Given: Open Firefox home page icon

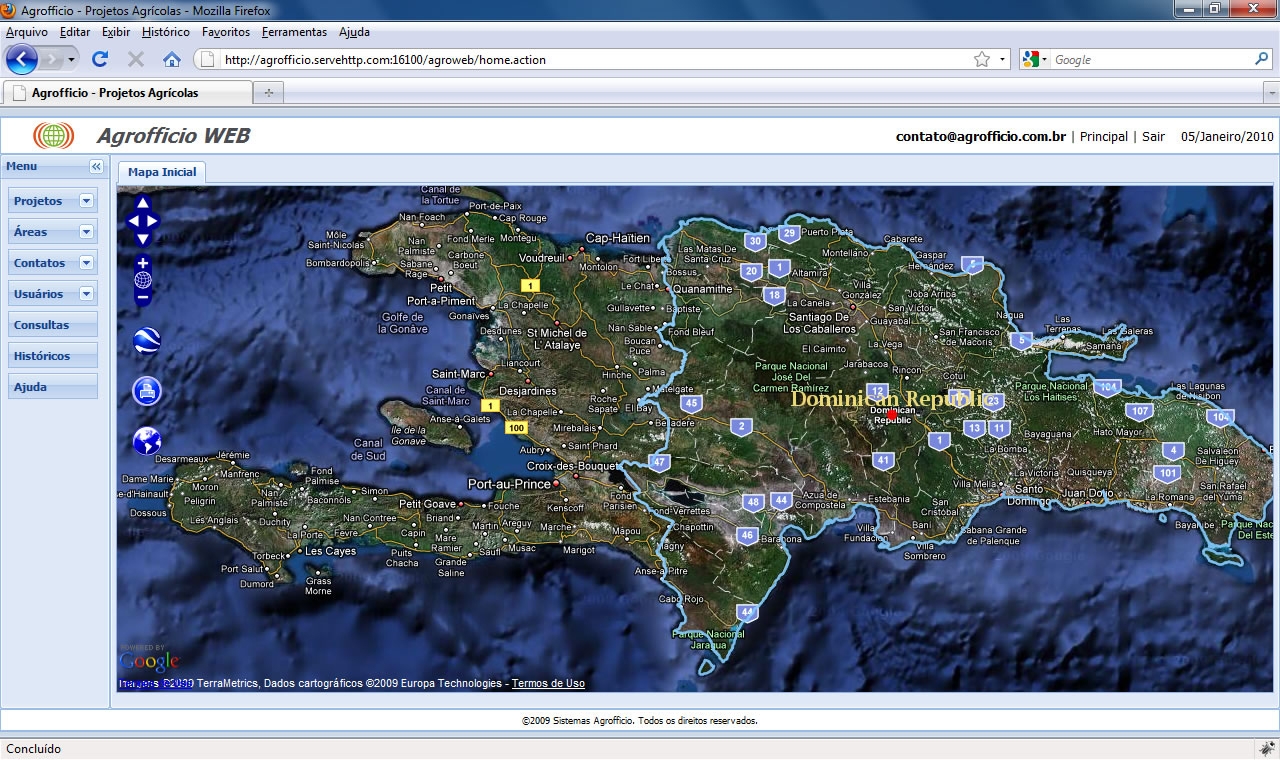Looking at the screenshot, I should pyautogui.click(x=172, y=59).
